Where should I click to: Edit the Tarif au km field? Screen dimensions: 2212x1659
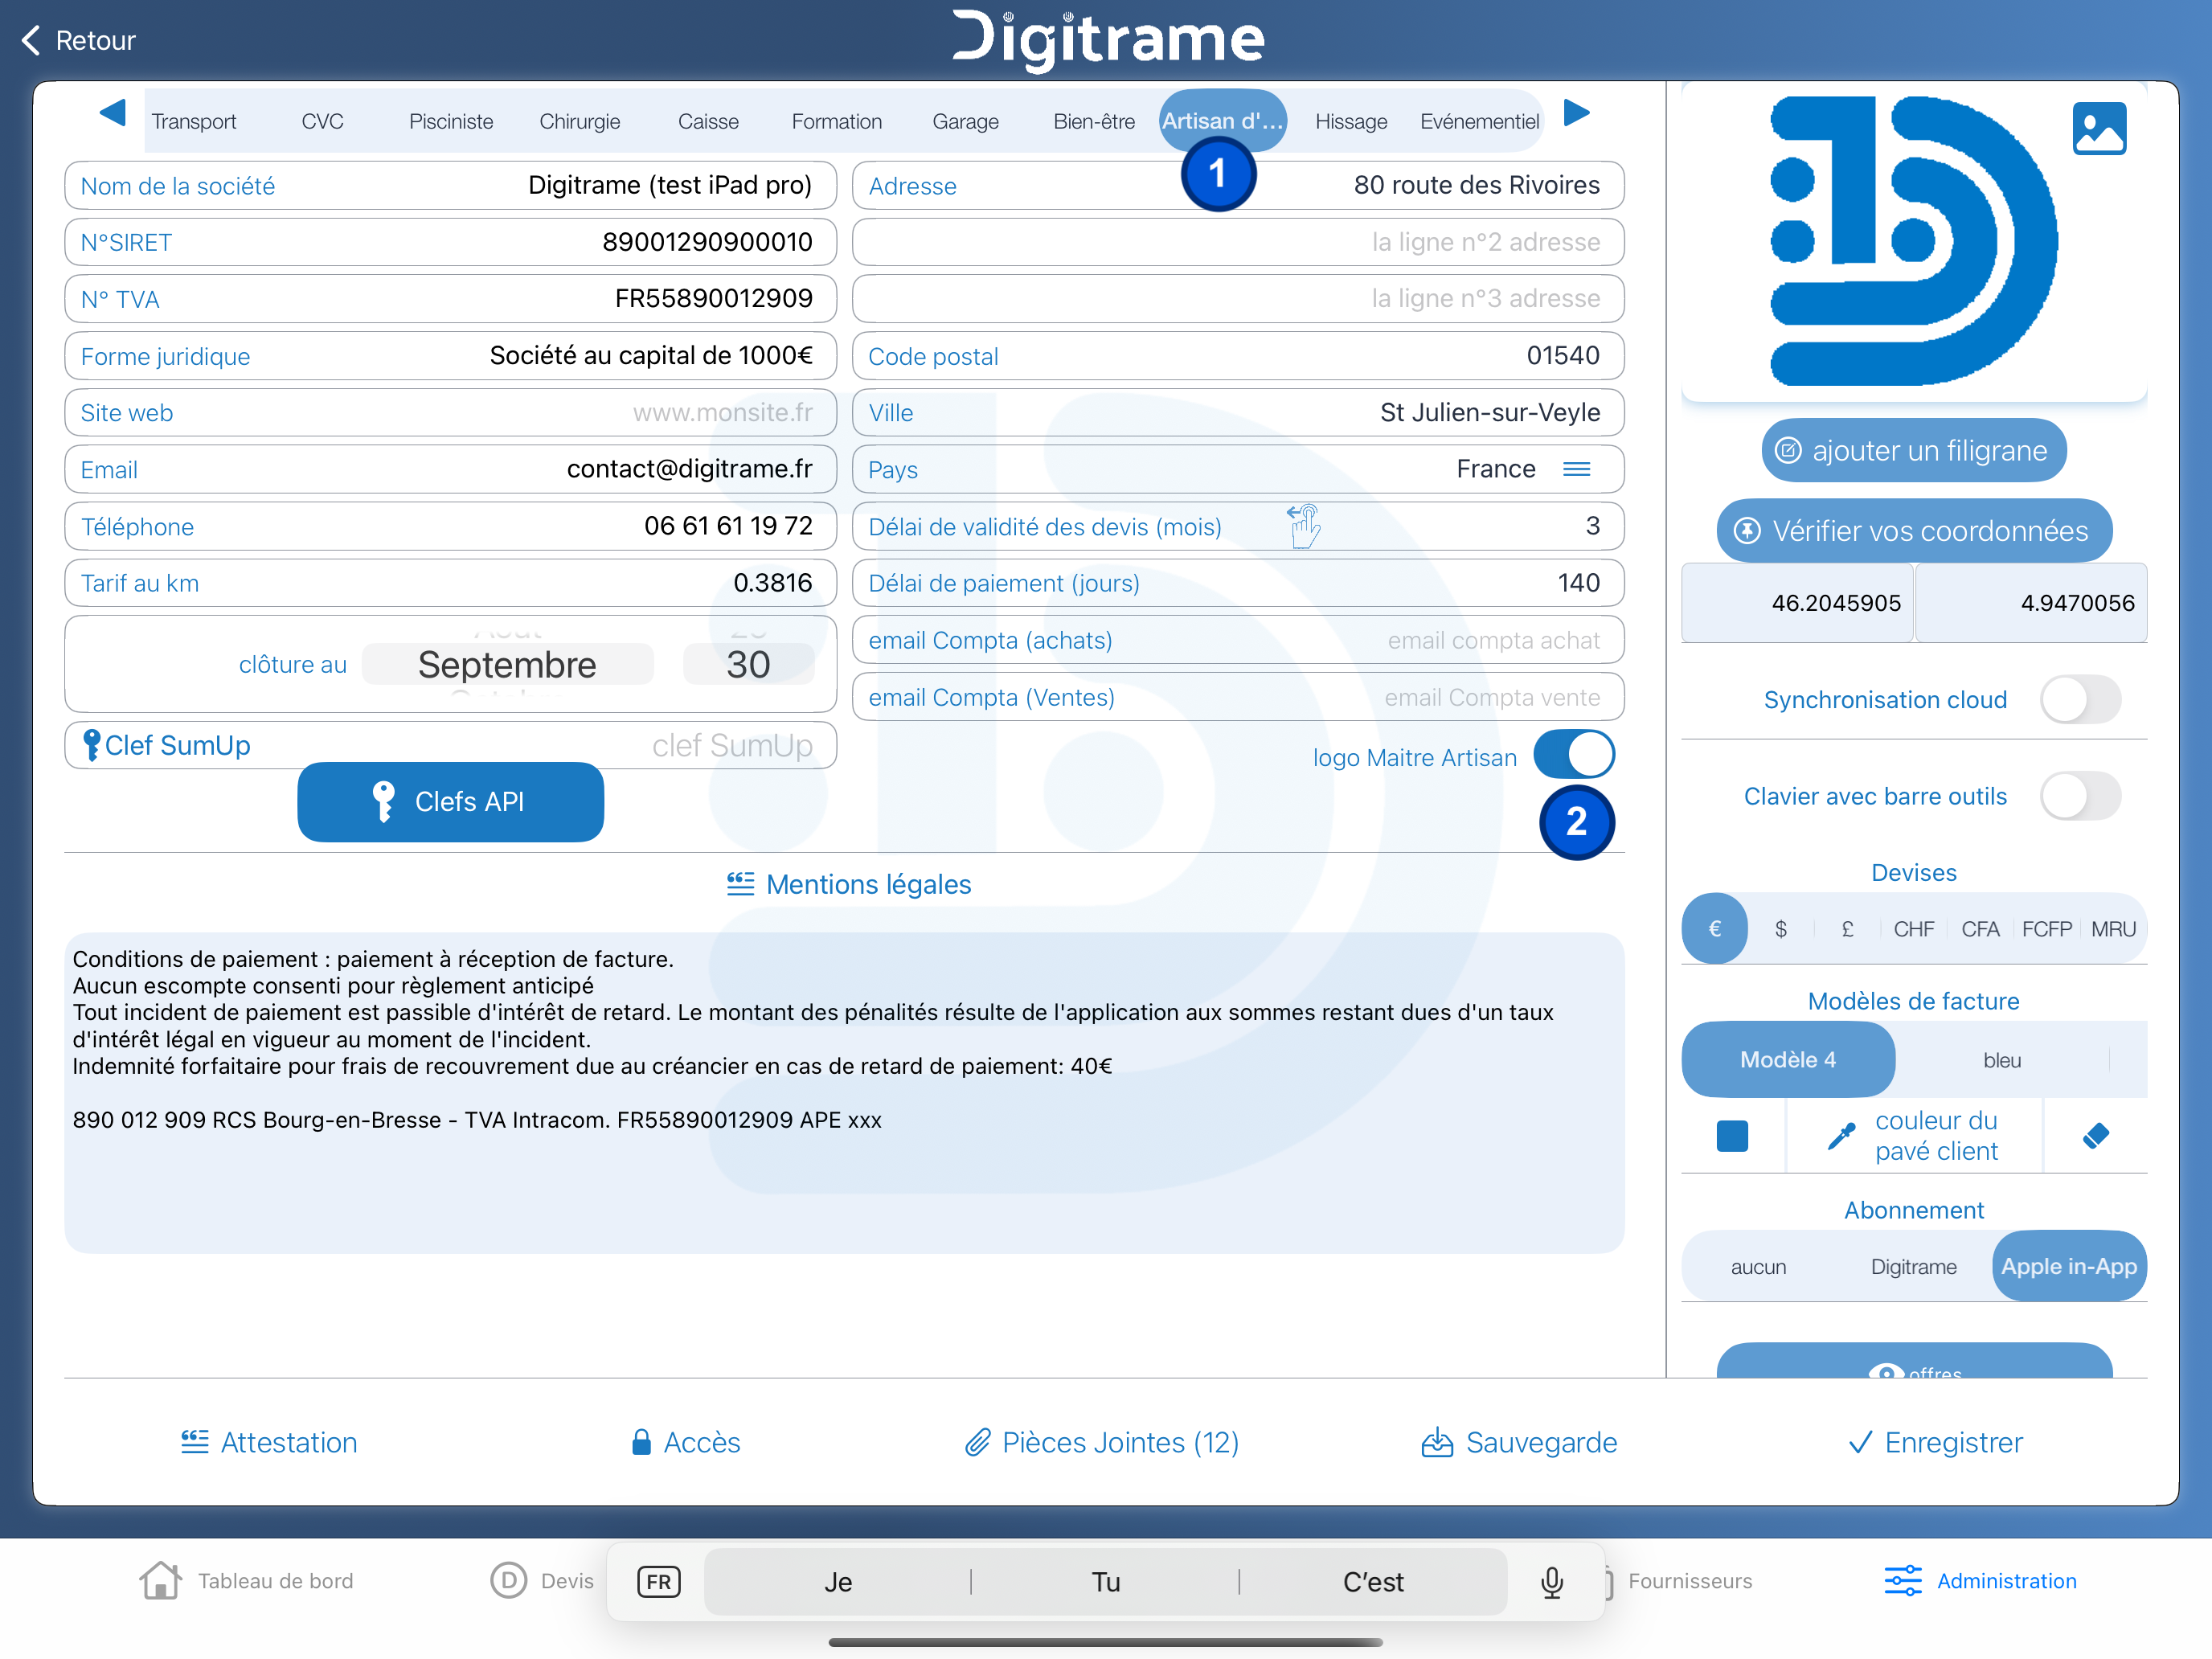[x=450, y=582]
